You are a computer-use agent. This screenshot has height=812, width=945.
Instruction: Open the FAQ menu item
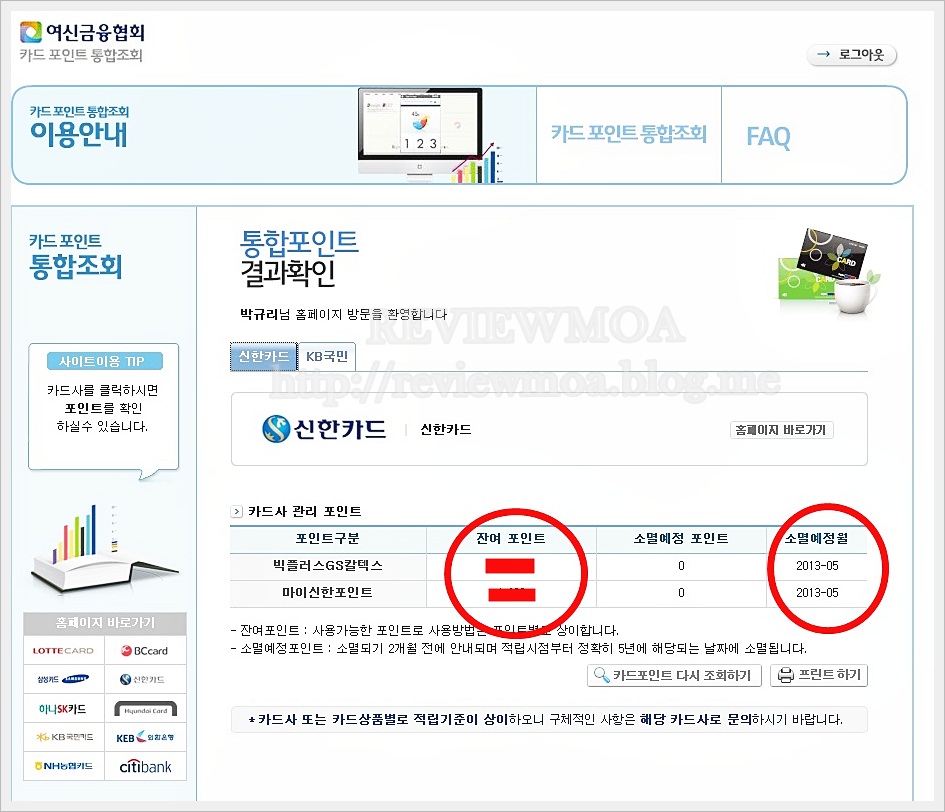[x=768, y=137]
